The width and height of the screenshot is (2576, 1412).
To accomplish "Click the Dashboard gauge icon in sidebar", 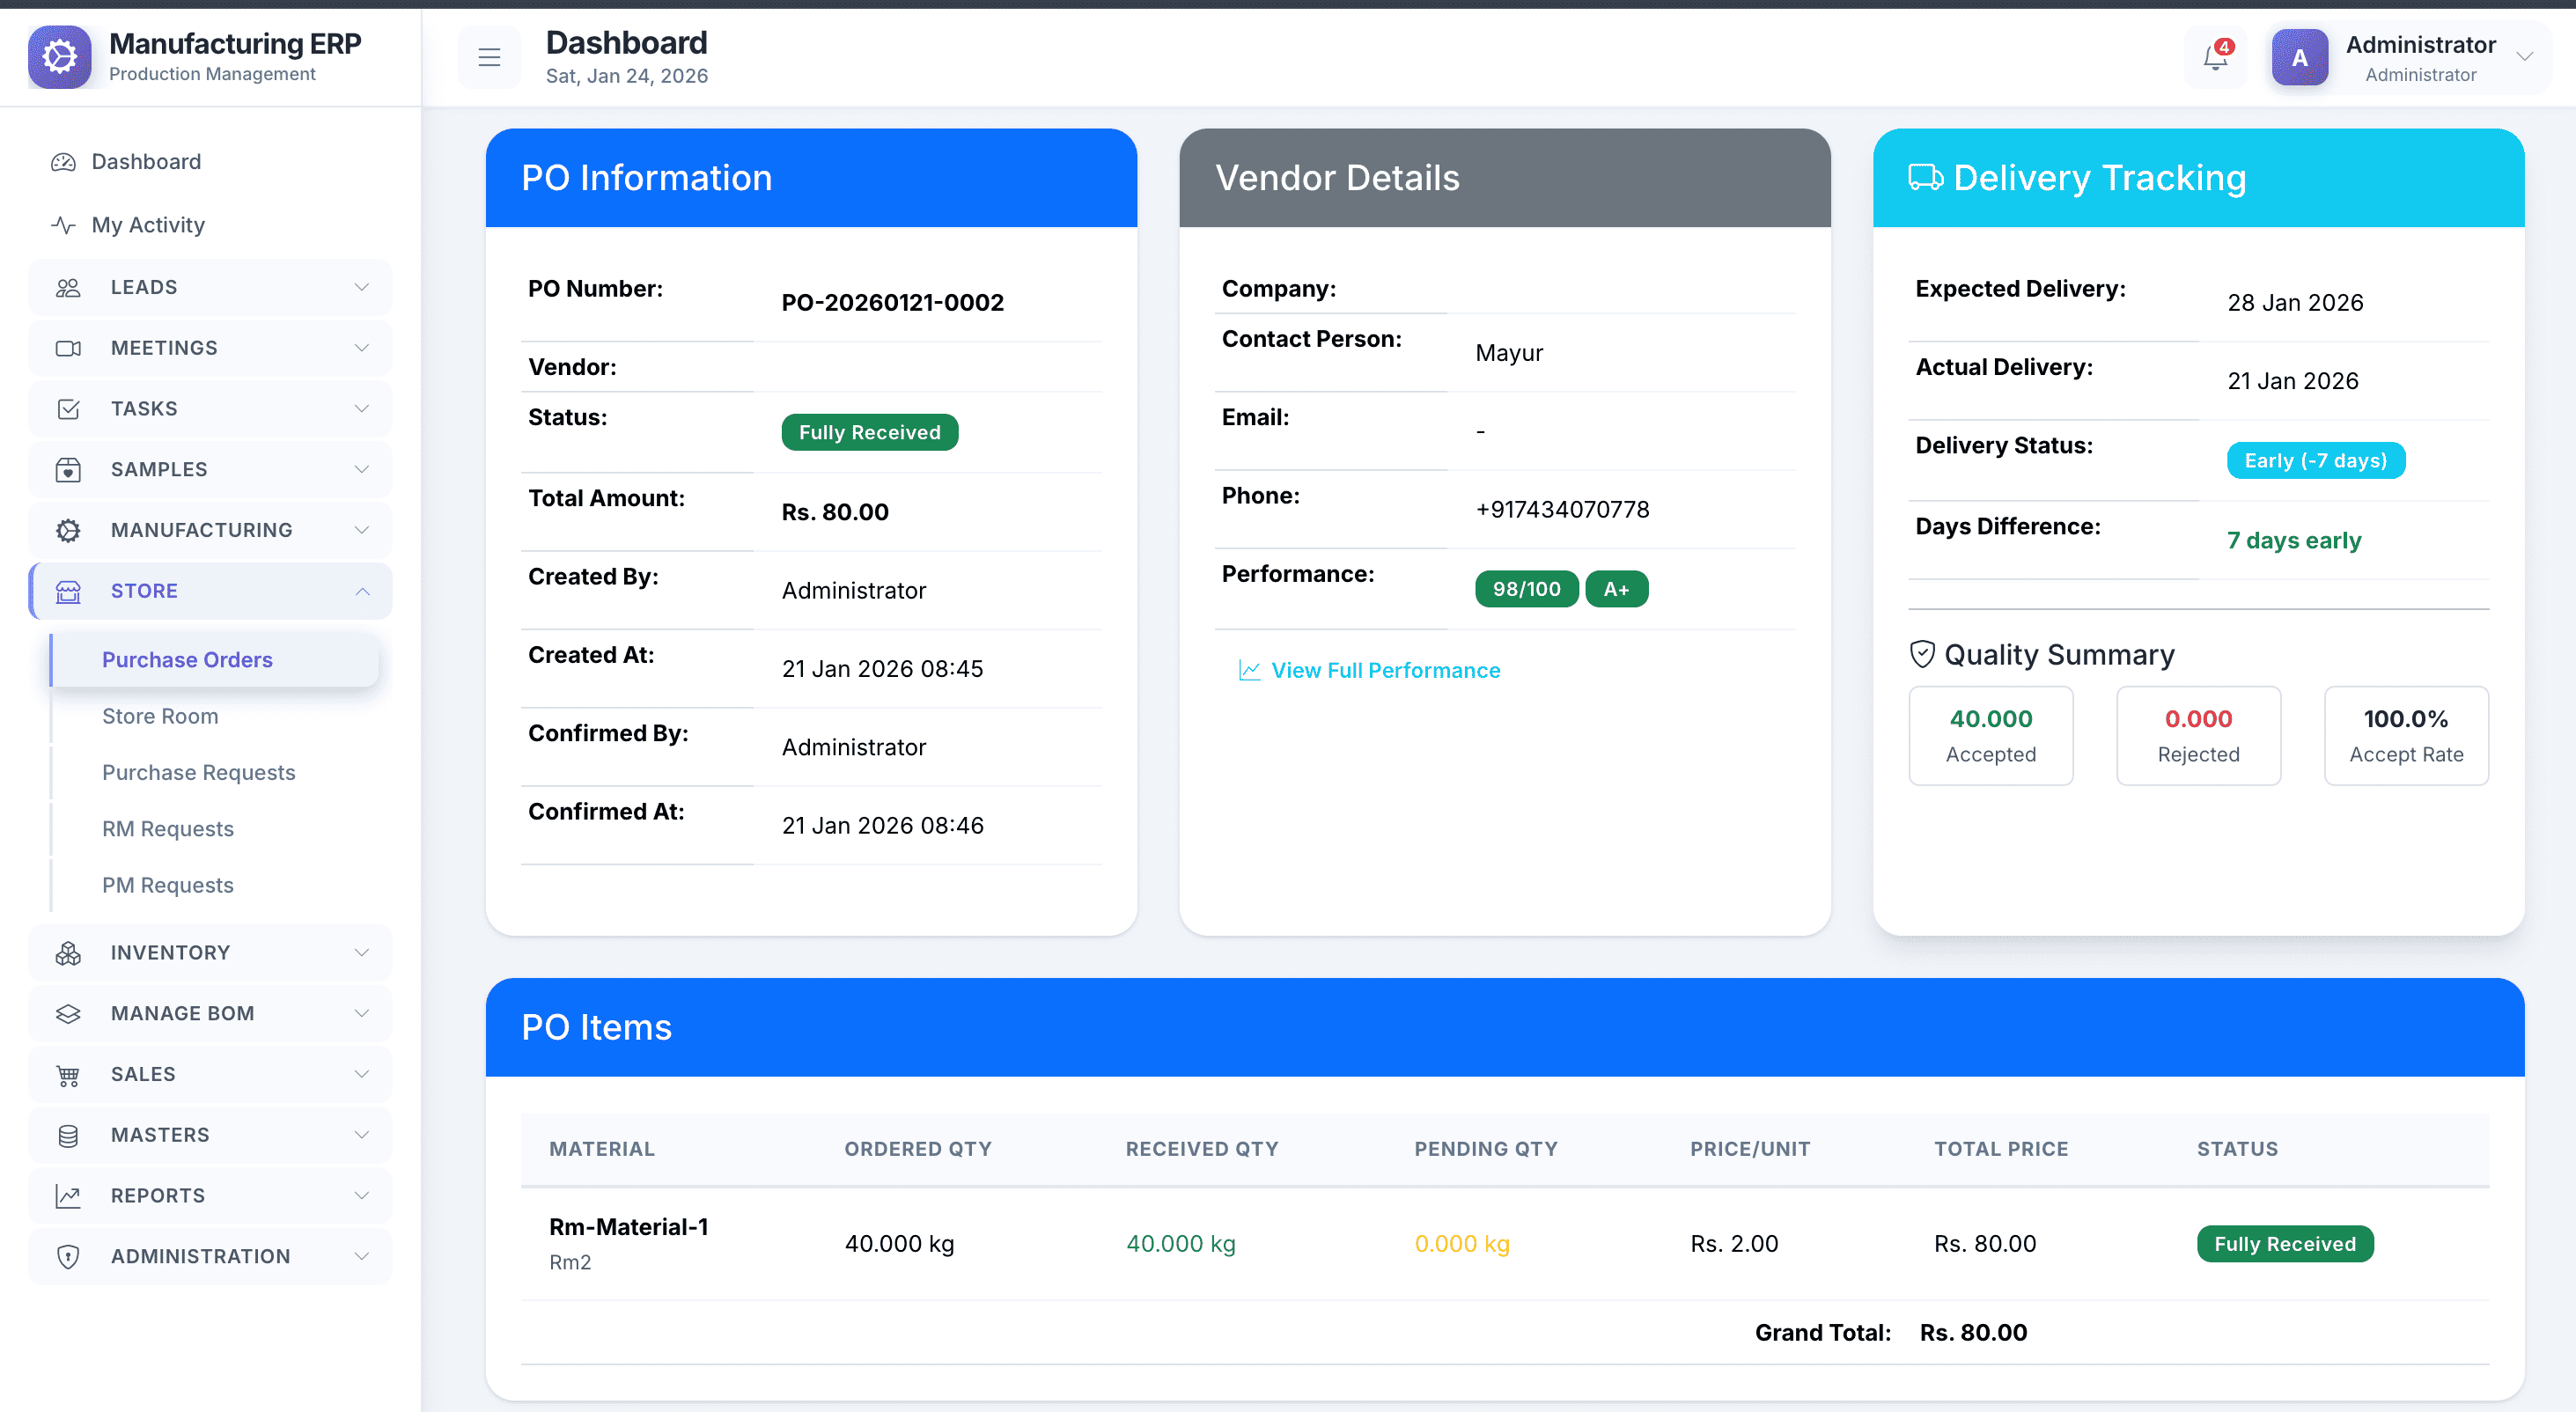I will [x=63, y=162].
